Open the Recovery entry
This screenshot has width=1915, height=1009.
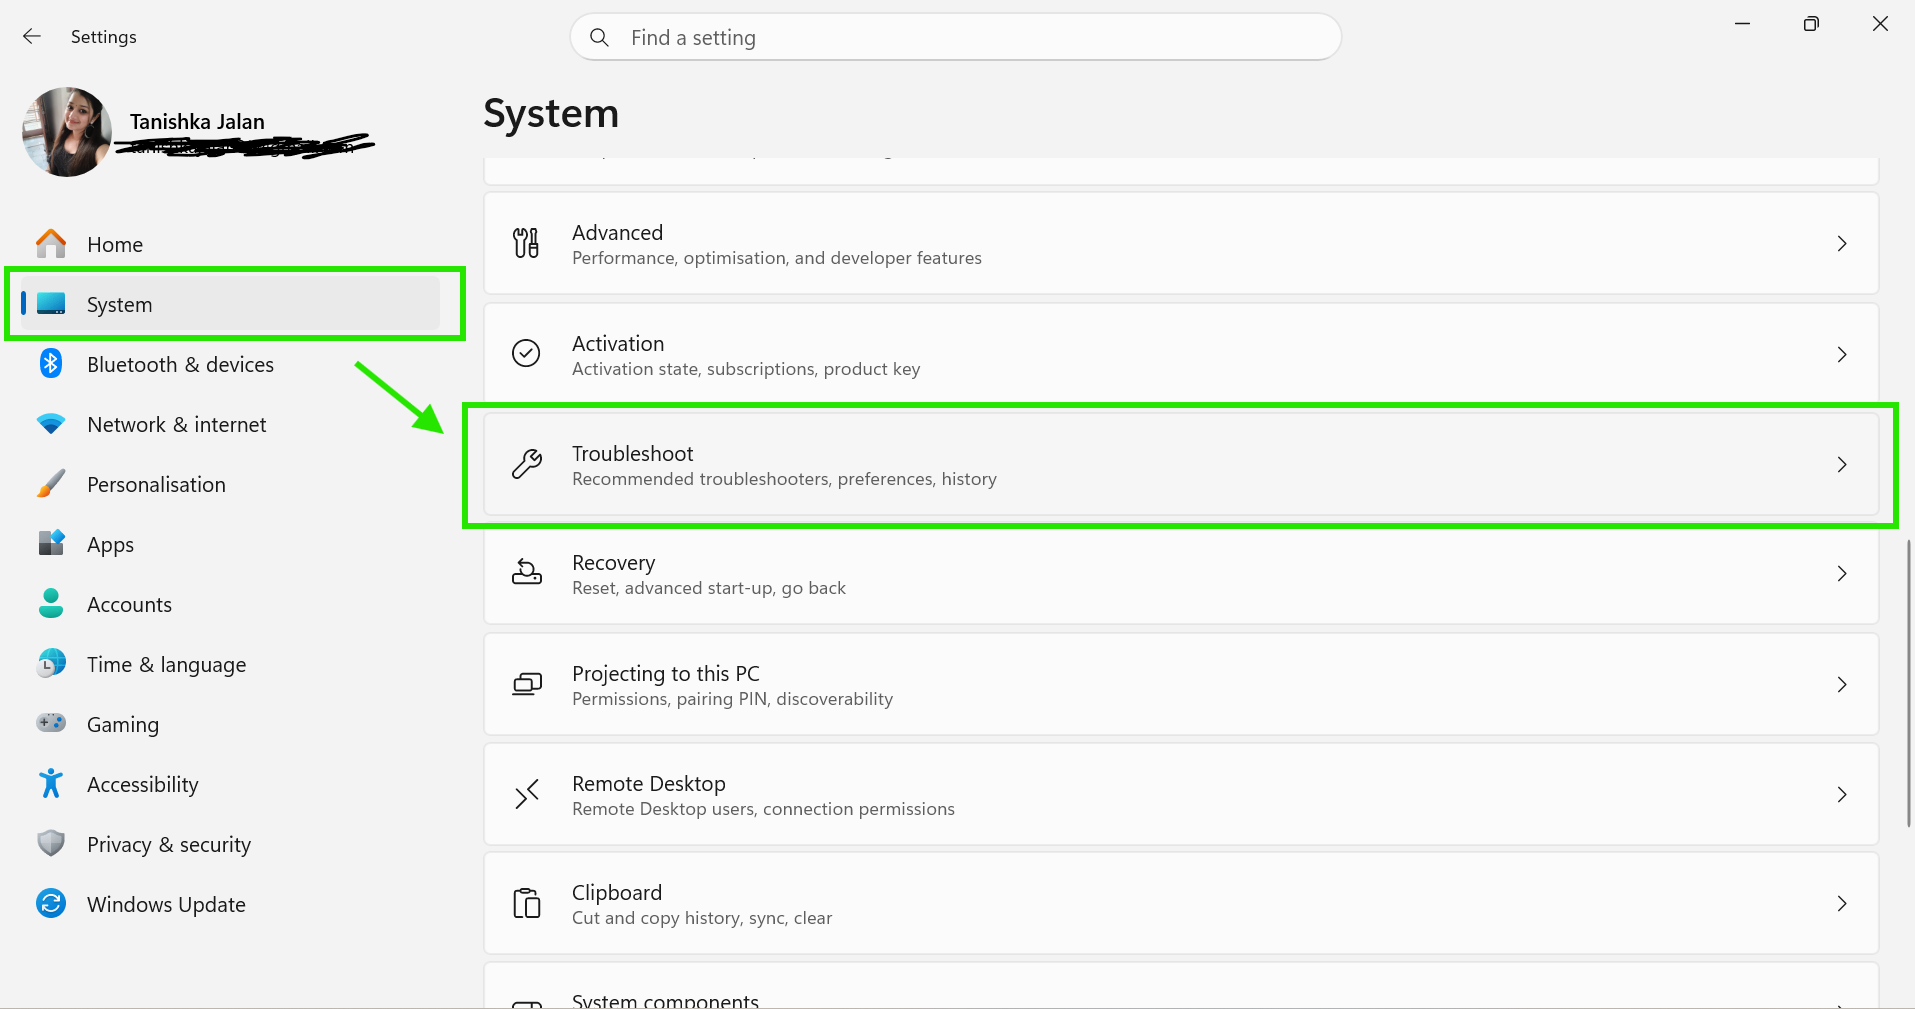point(1181,574)
